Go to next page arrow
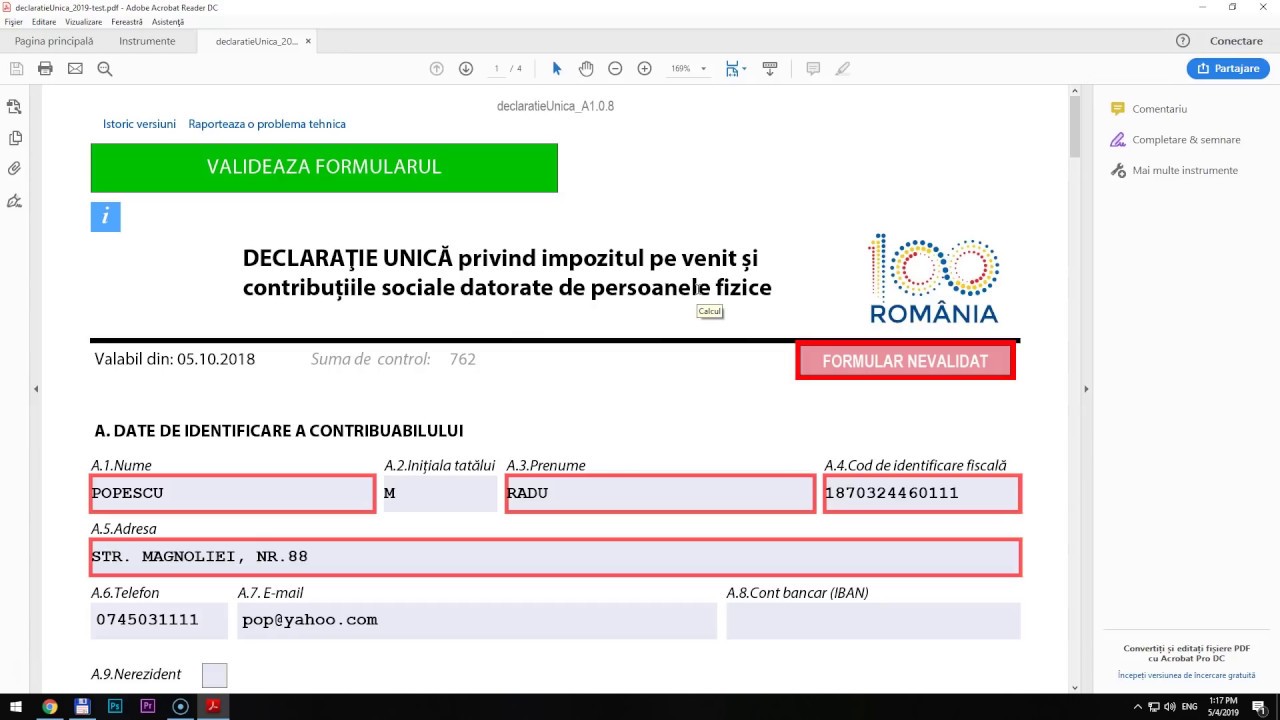 point(466,69)
